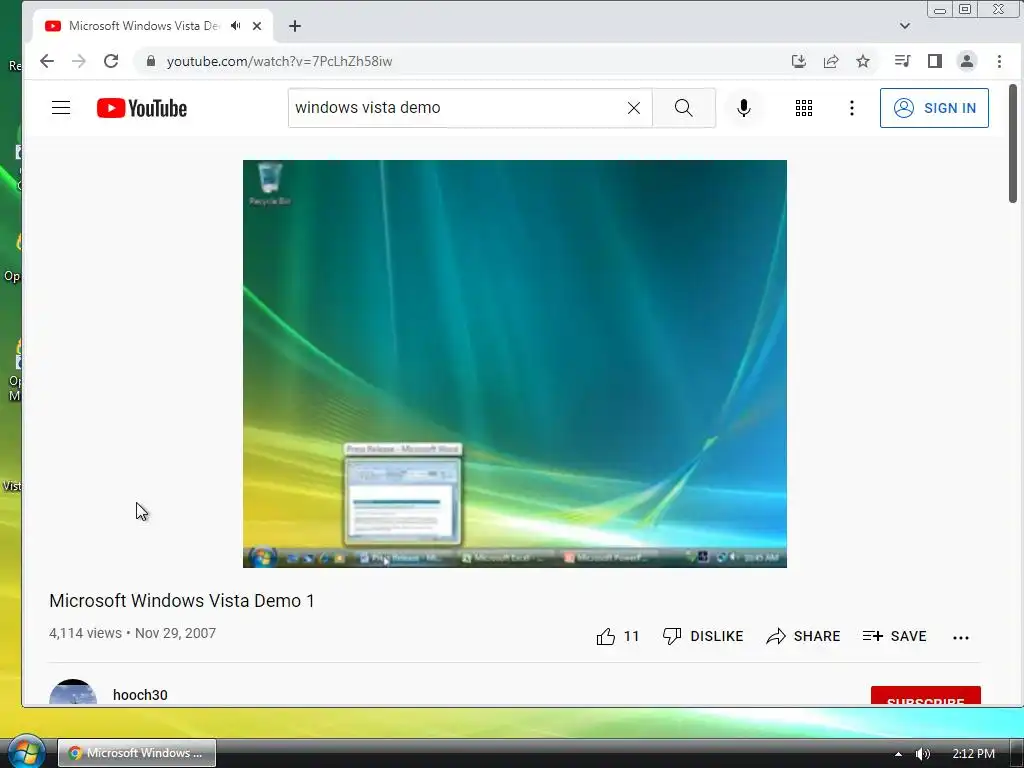Screen dimensions: 1024x768
Task: Save the video to a playlist
Action: [894, 636]
